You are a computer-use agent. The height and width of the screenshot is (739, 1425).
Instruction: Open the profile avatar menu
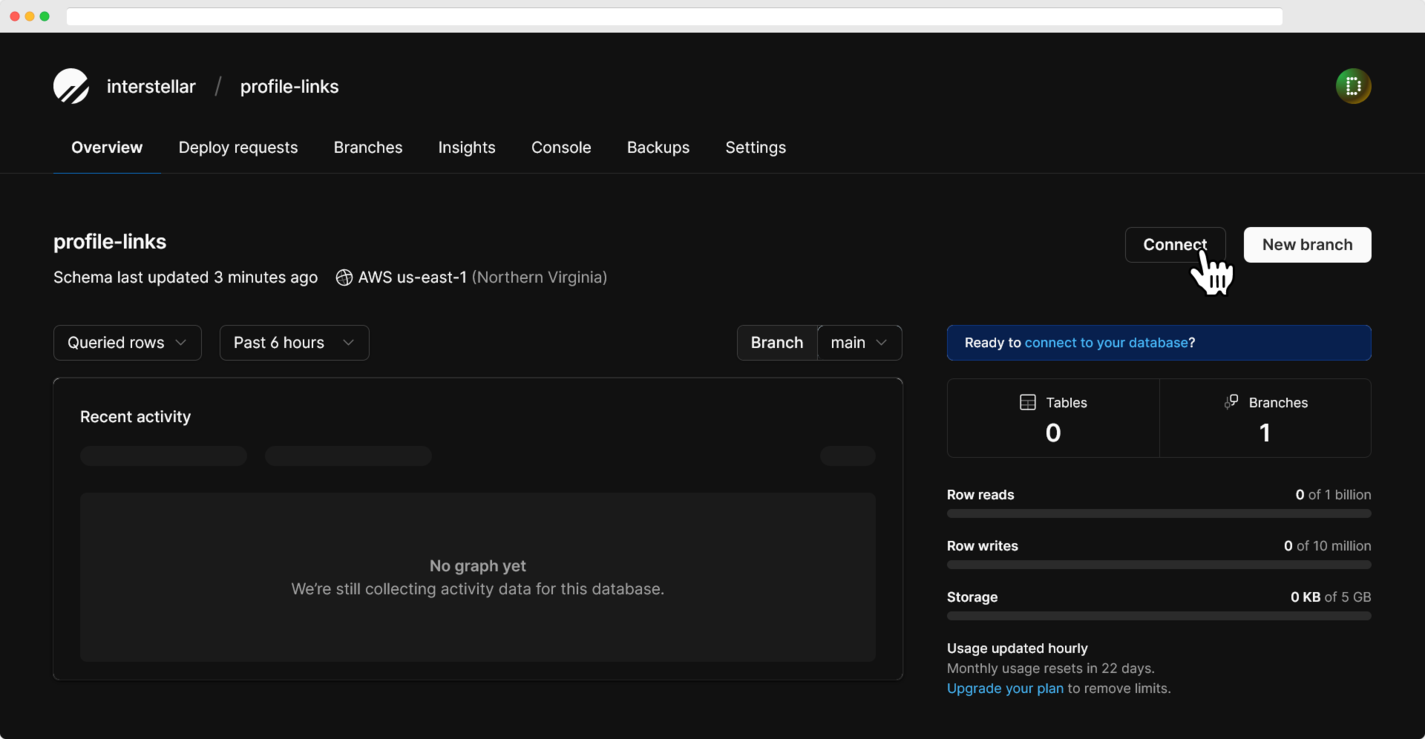point(1353,86)
